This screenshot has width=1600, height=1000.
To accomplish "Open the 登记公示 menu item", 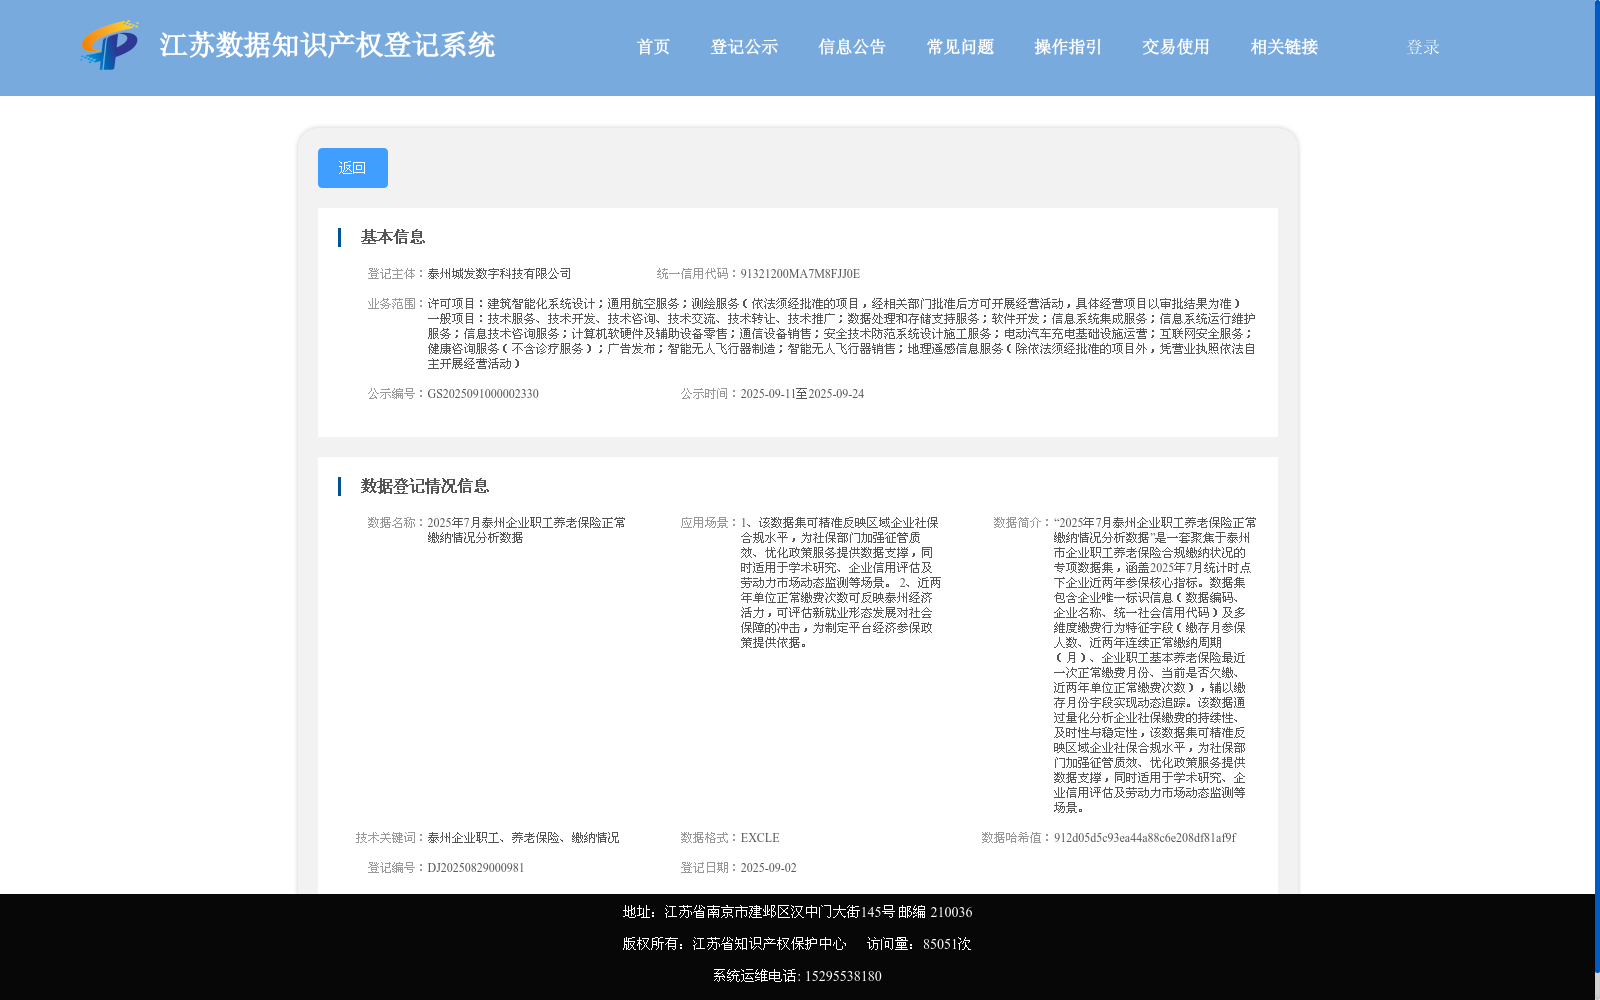I will click(744, 47).
